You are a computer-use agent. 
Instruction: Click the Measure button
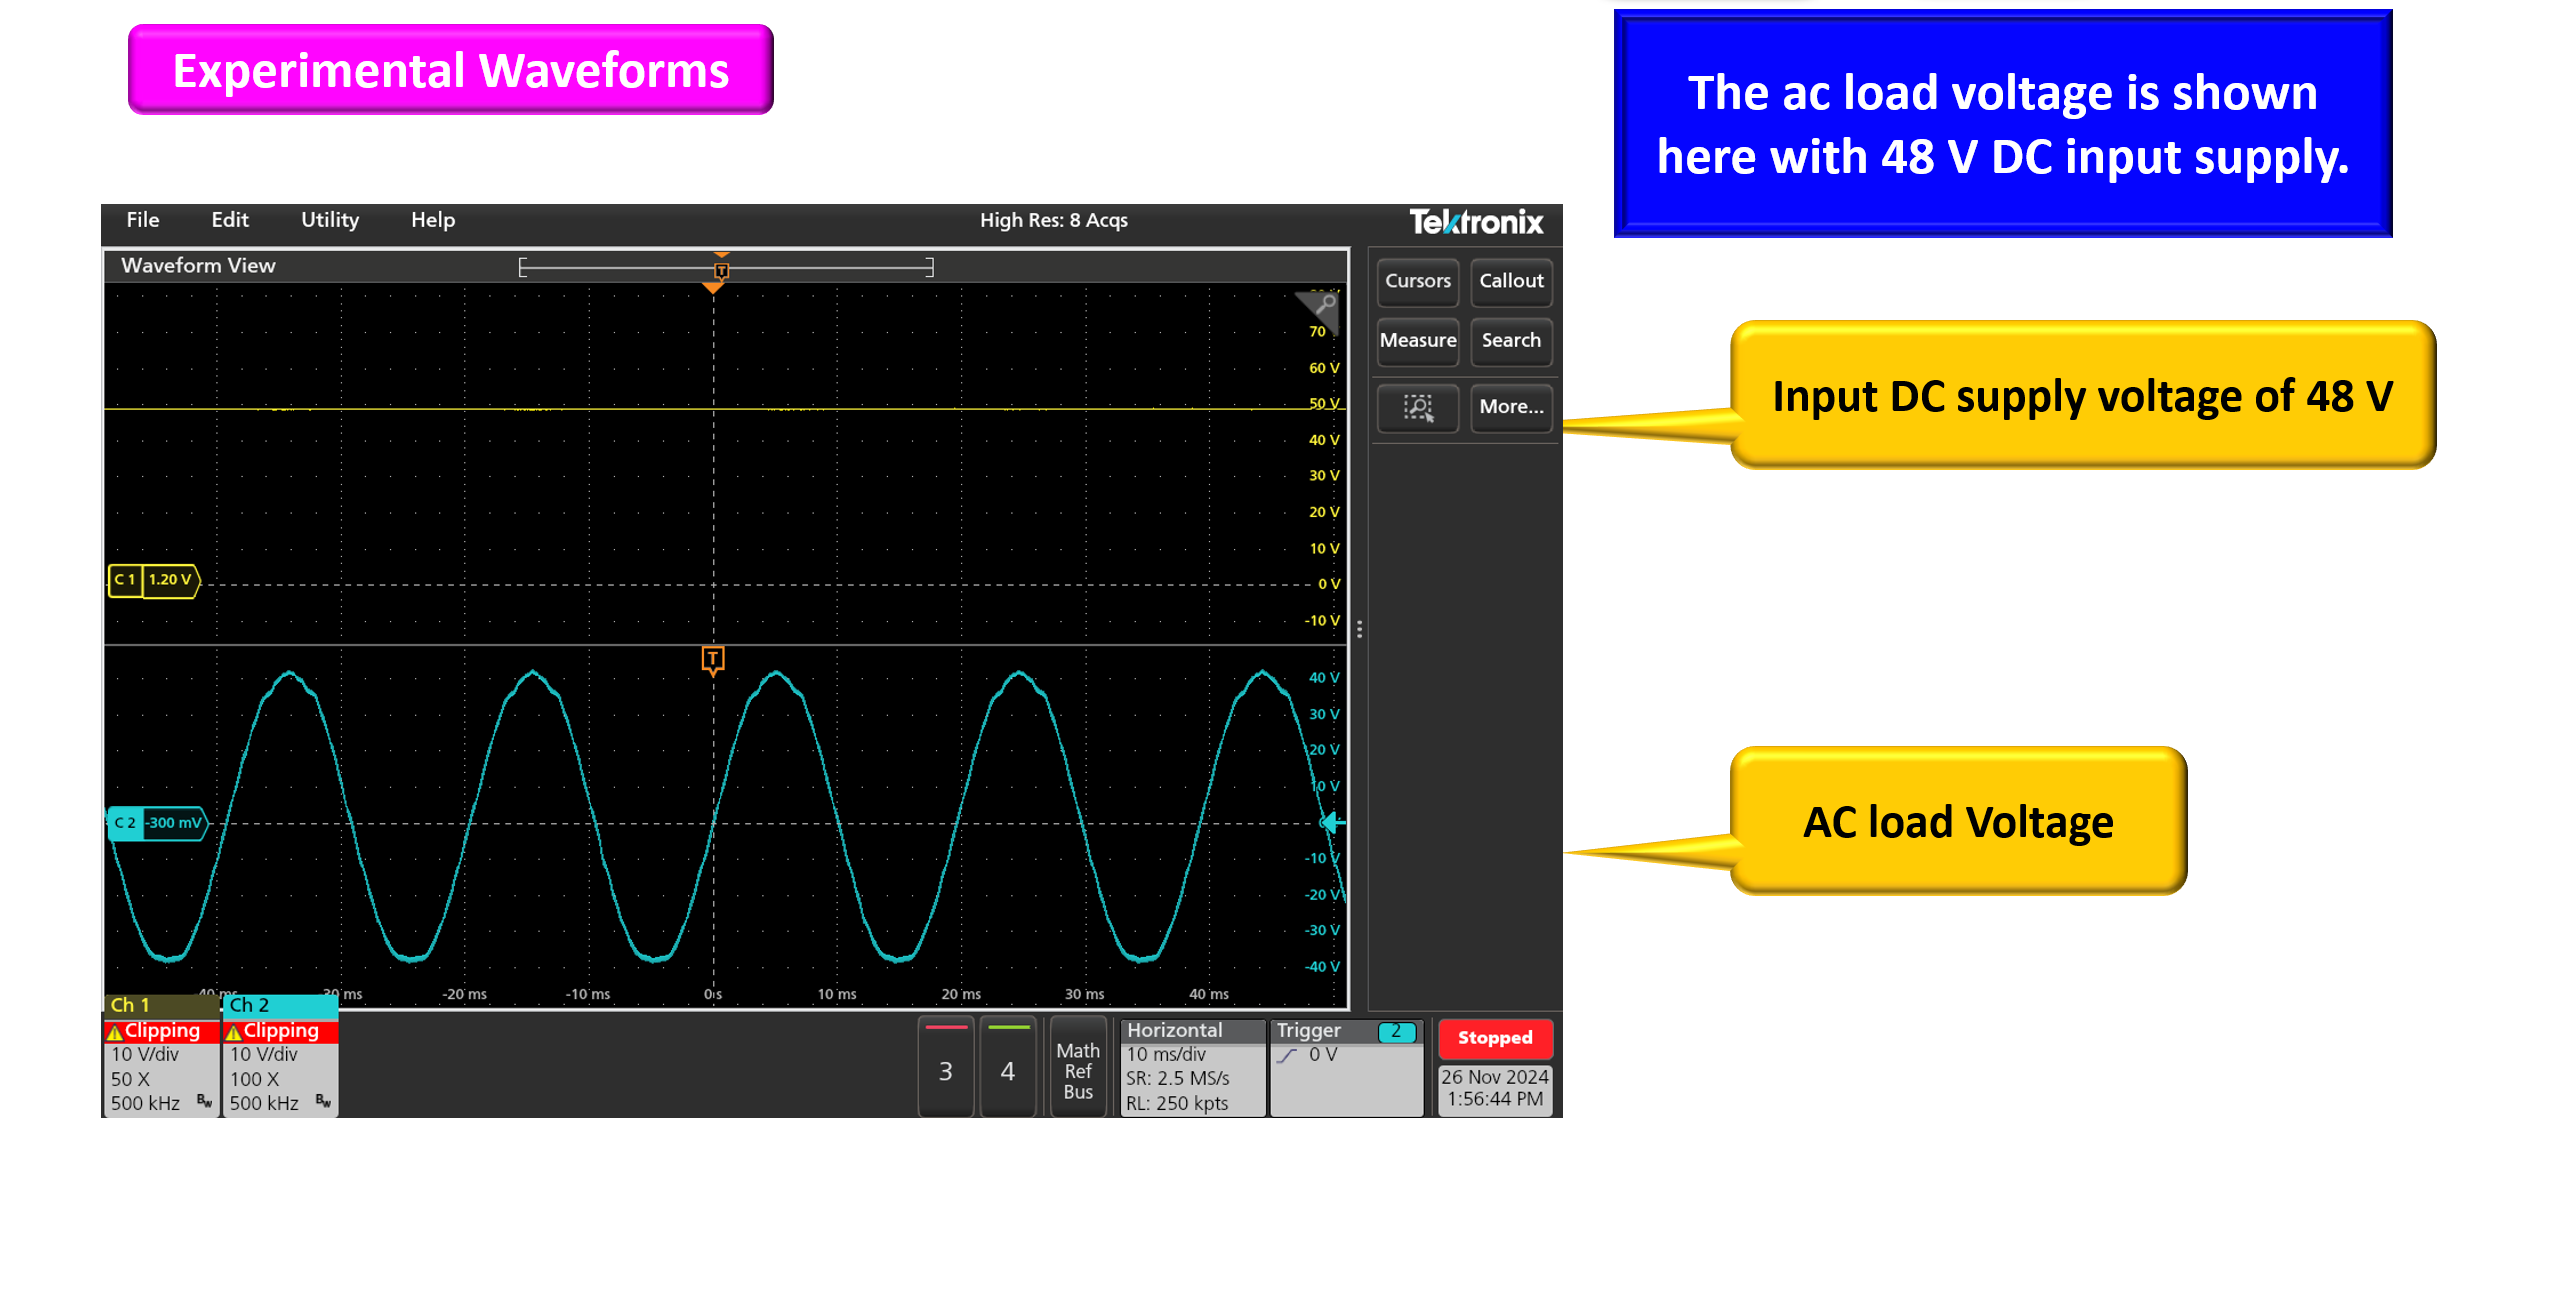click(x=1417, y=341)
